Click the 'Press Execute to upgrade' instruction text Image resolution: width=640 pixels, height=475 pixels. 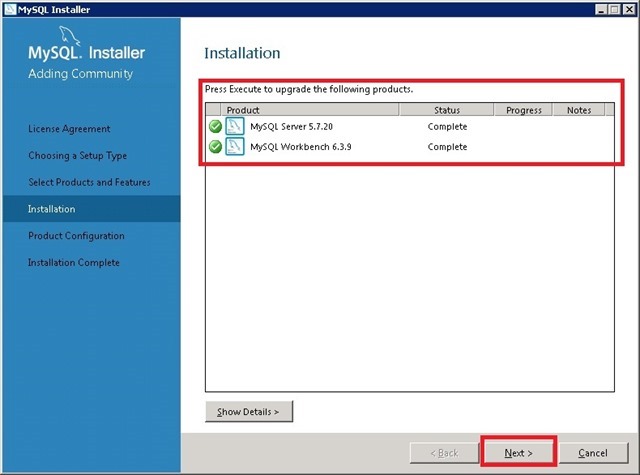click(309, 89)
